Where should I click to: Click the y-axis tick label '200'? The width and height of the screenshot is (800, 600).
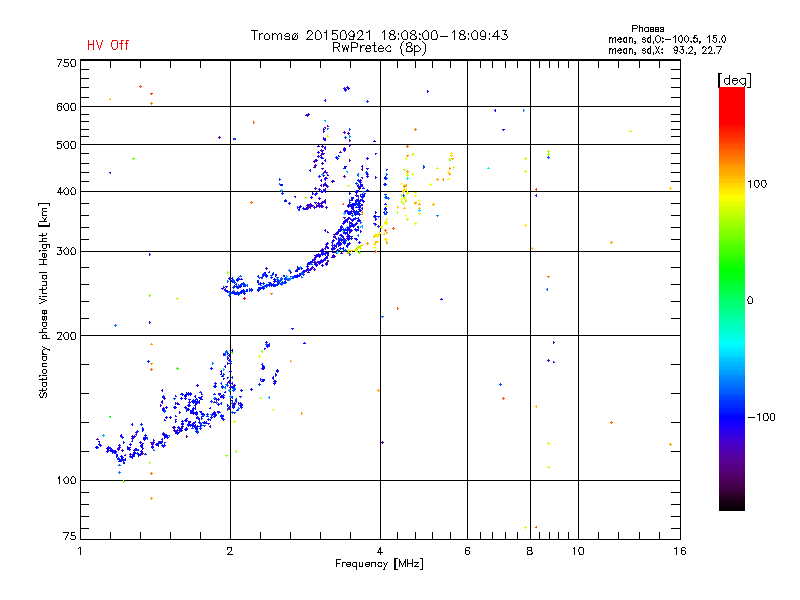(x=67, y=336)
